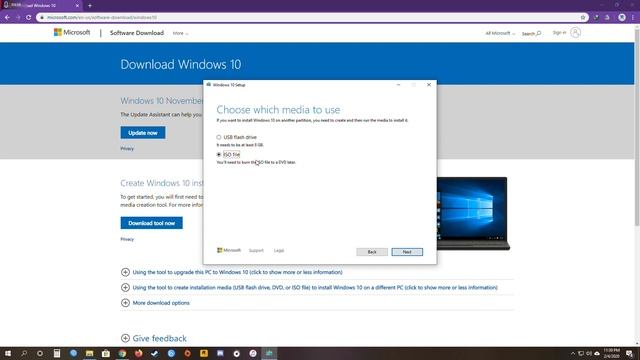The width and height of the screenshot is (640, 360).
Task: Click the first extension icon next to address bar
Action: tap(596, 17)
